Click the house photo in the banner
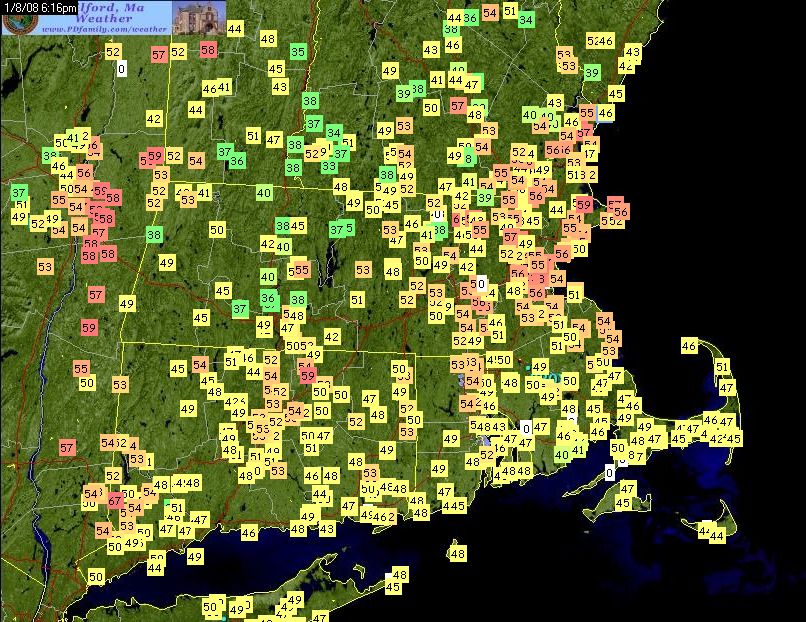Screen dimensions: 806x622 [x=199, y=17]
